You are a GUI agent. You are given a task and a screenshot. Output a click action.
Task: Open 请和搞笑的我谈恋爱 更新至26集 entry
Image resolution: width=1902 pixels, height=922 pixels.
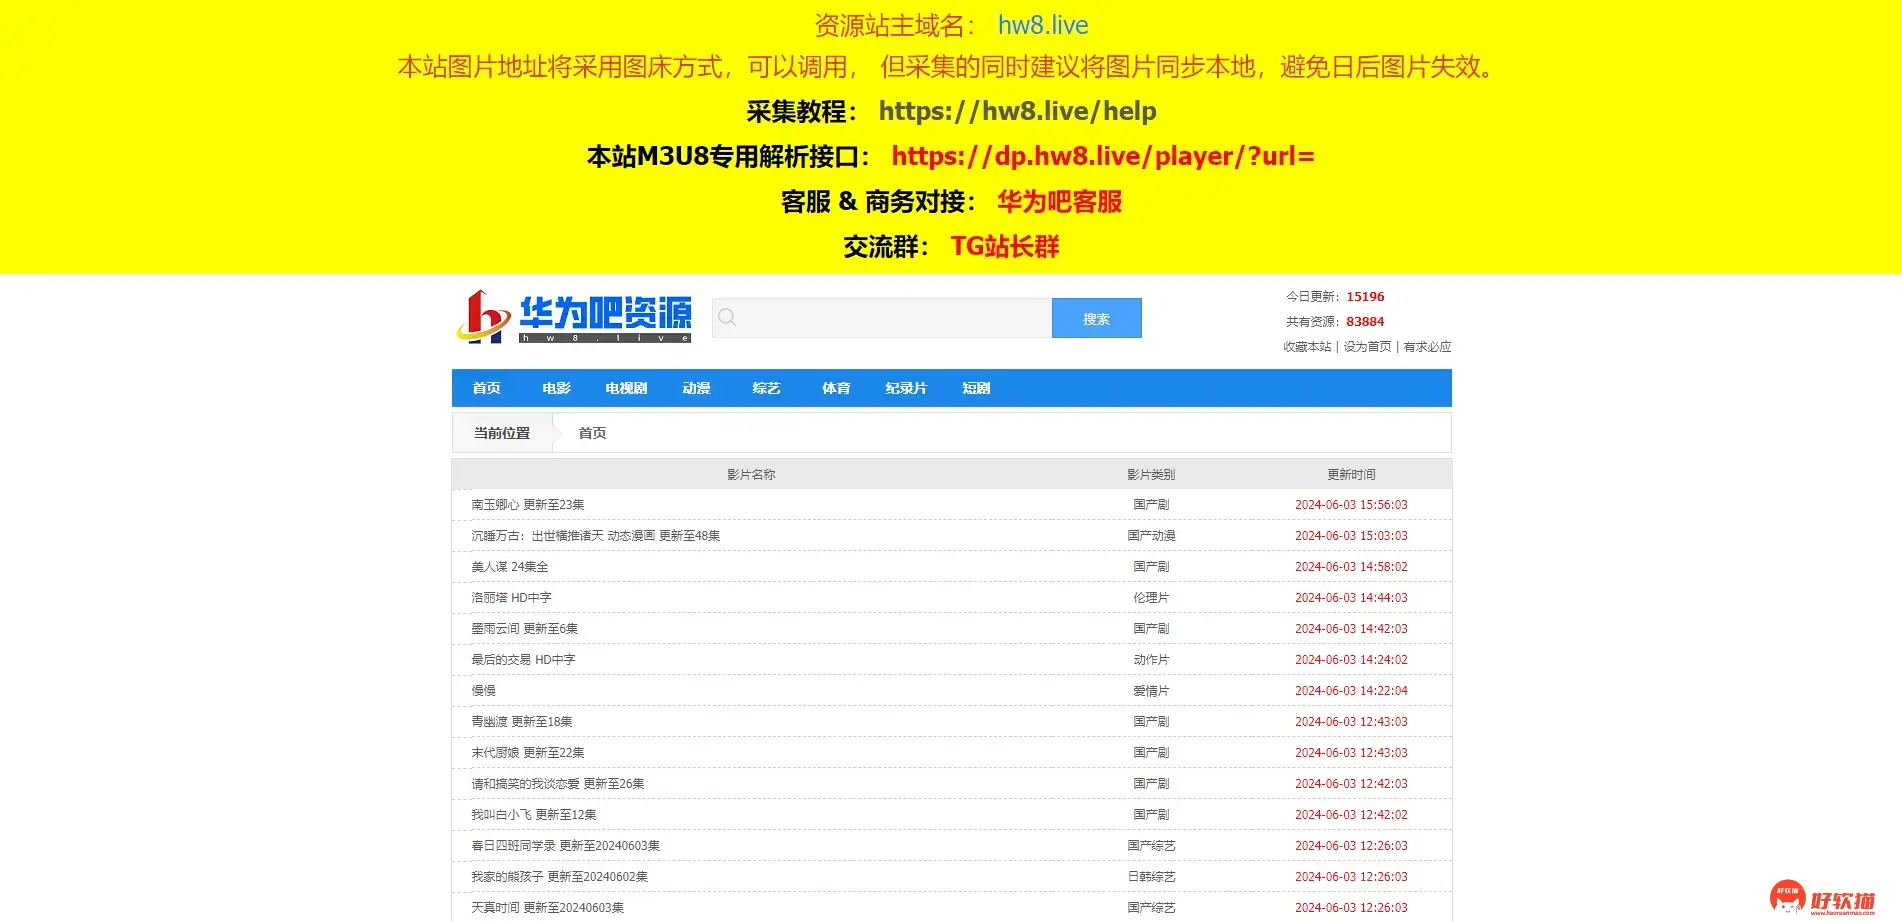[558, 784]
